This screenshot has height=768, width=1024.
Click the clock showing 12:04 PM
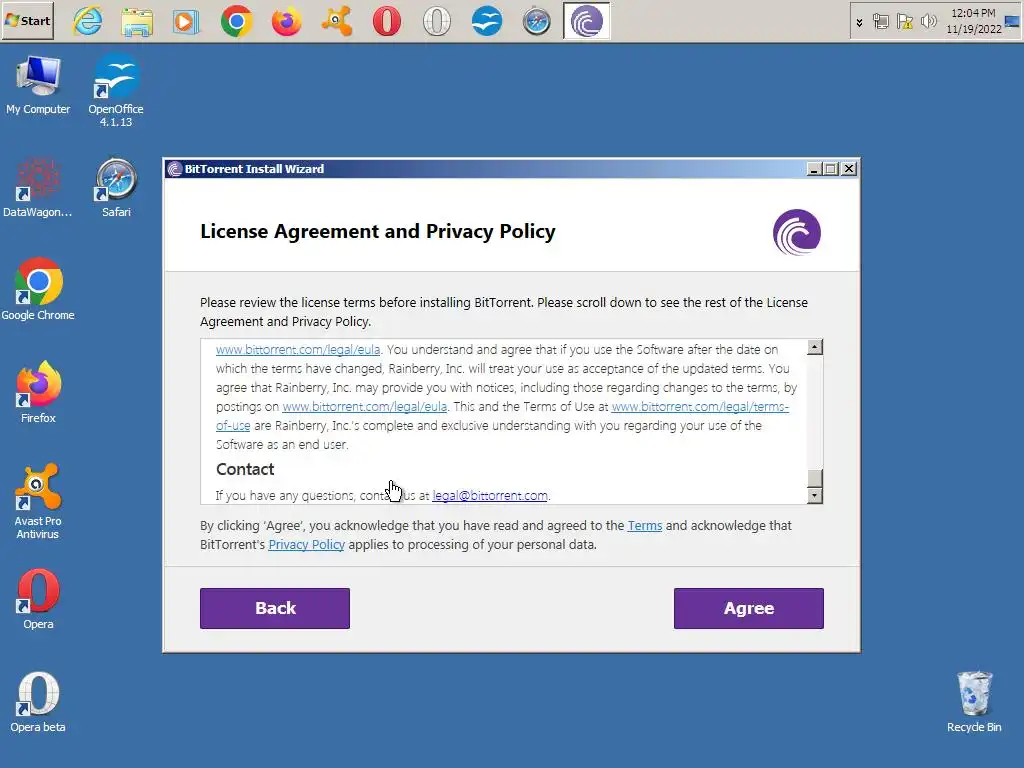coord(973,21)
